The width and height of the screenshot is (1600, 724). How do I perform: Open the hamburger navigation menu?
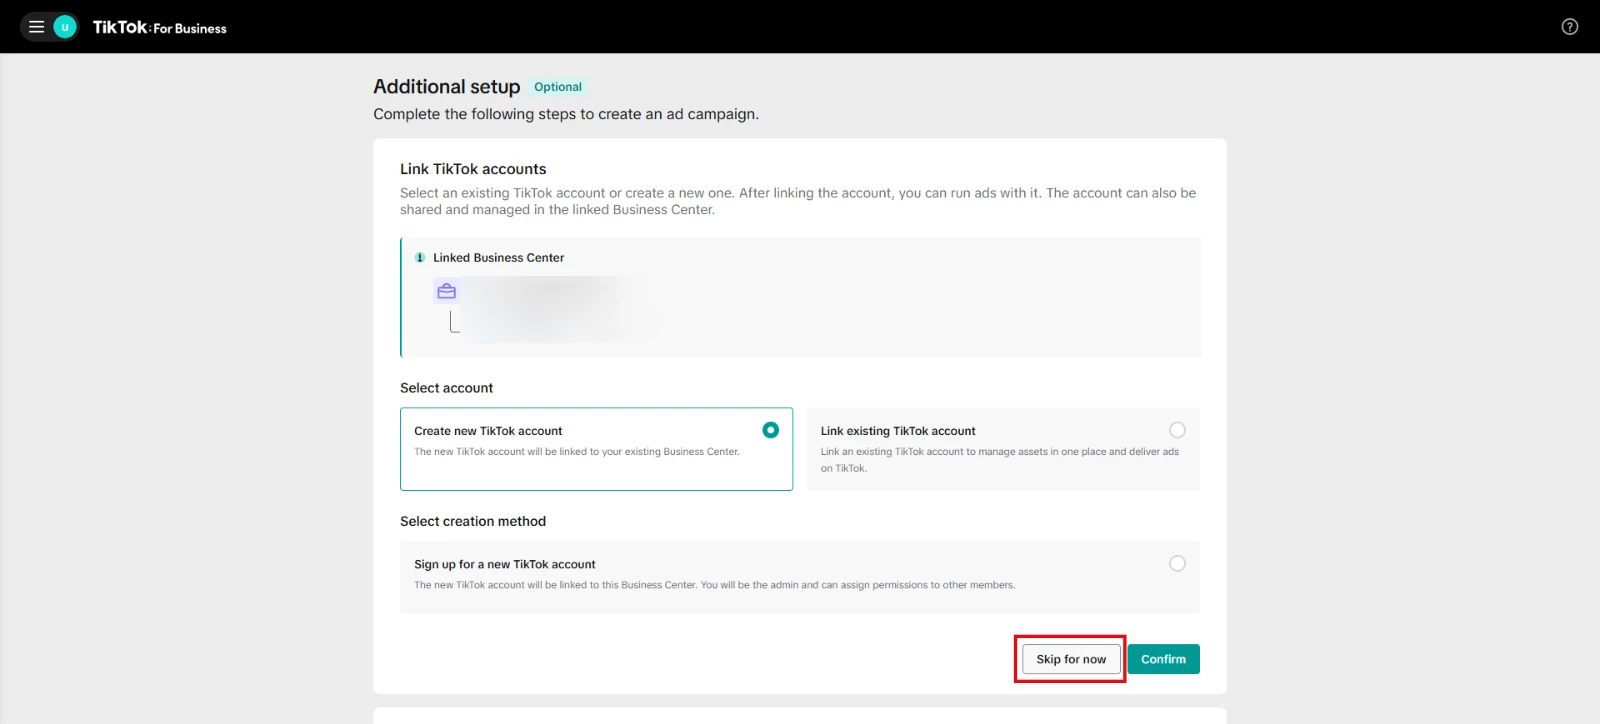pyautogui.click(x=36, y=27)
